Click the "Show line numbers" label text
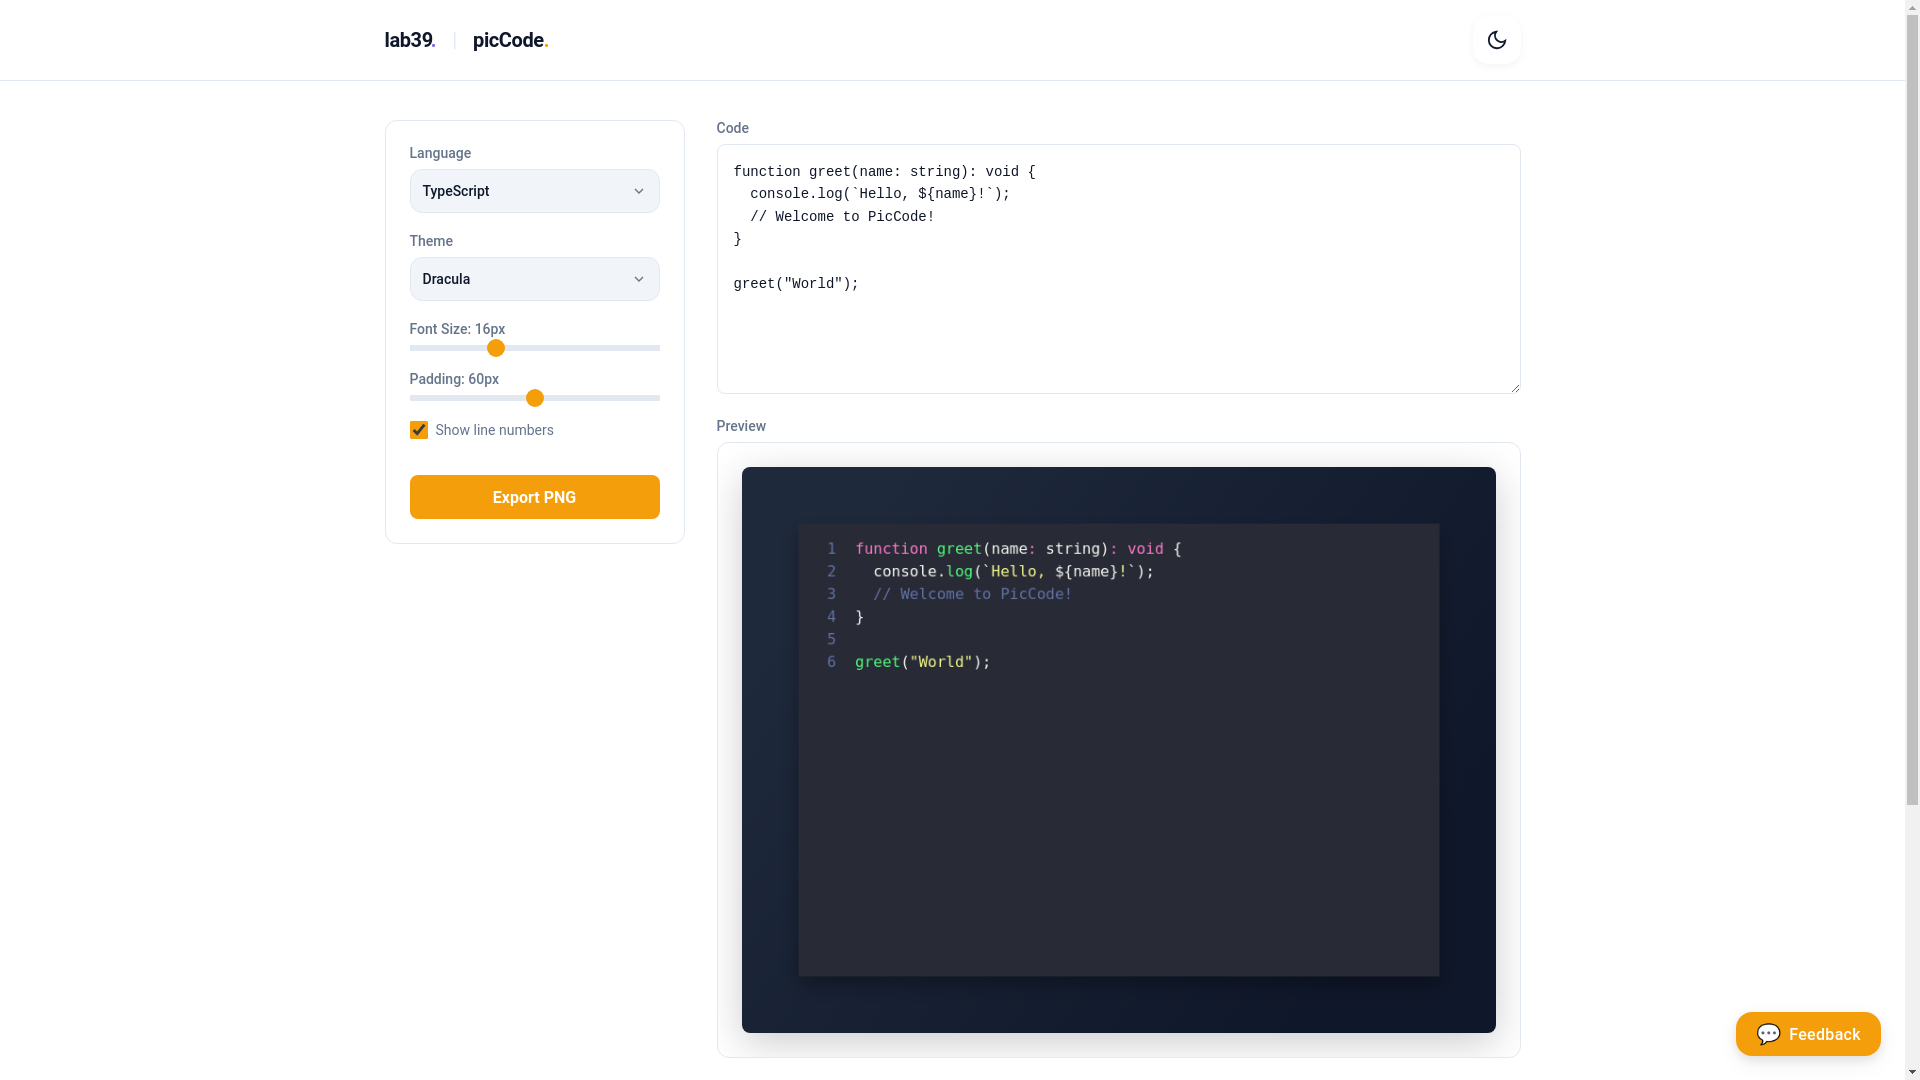Image resolution: width=1920 pixels, height=1080 pixels. click(x=494, y=430)
